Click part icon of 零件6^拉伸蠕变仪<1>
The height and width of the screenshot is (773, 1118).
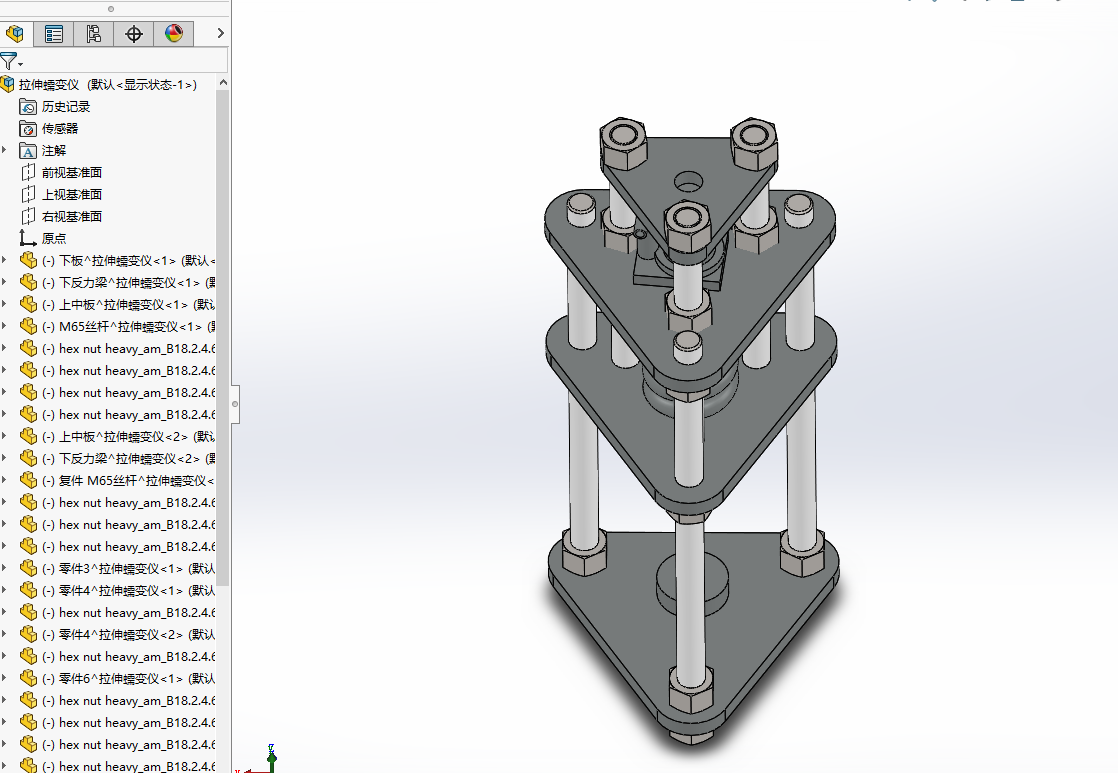click(28, 678)
